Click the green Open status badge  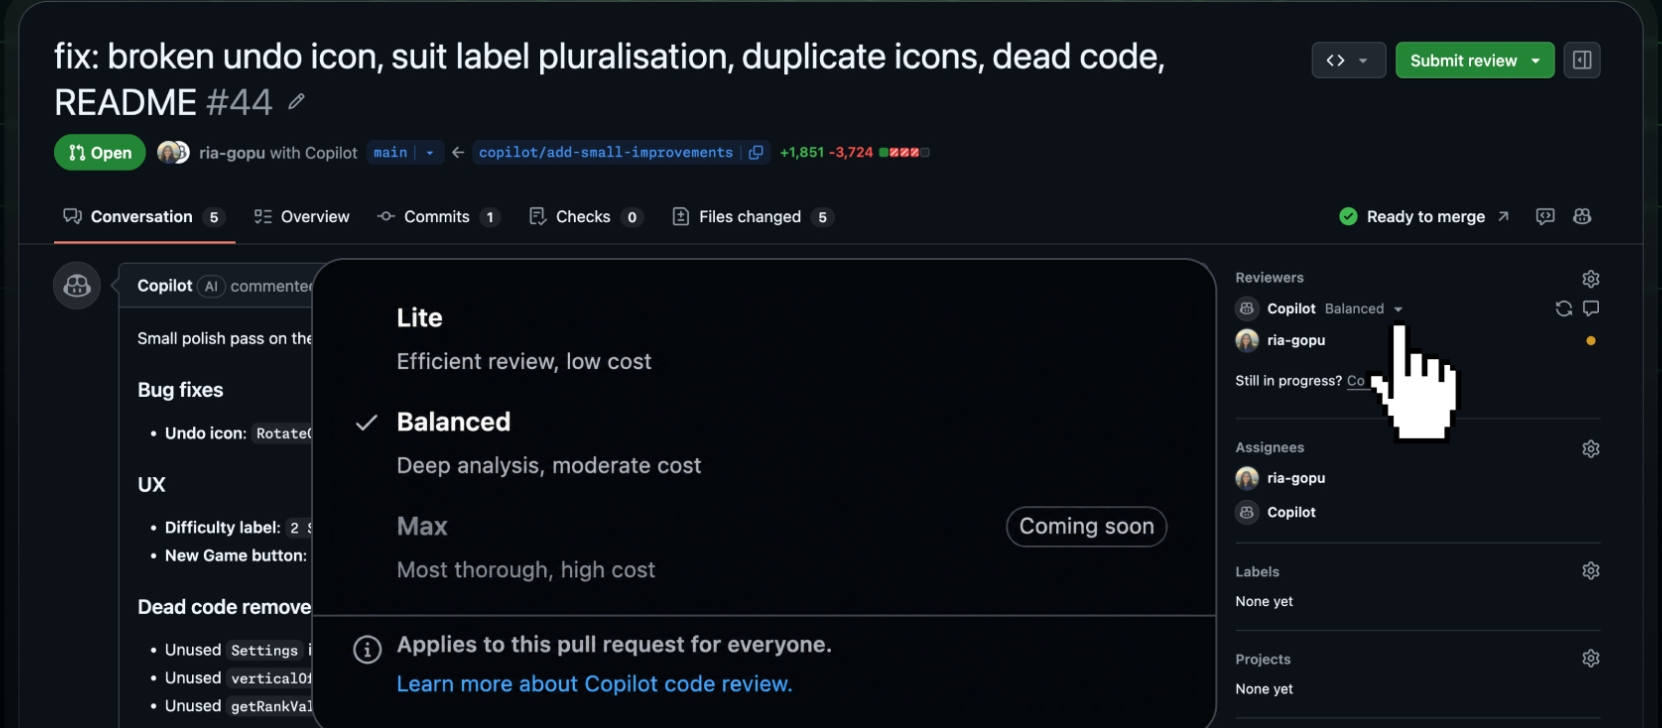click(100, 153)
